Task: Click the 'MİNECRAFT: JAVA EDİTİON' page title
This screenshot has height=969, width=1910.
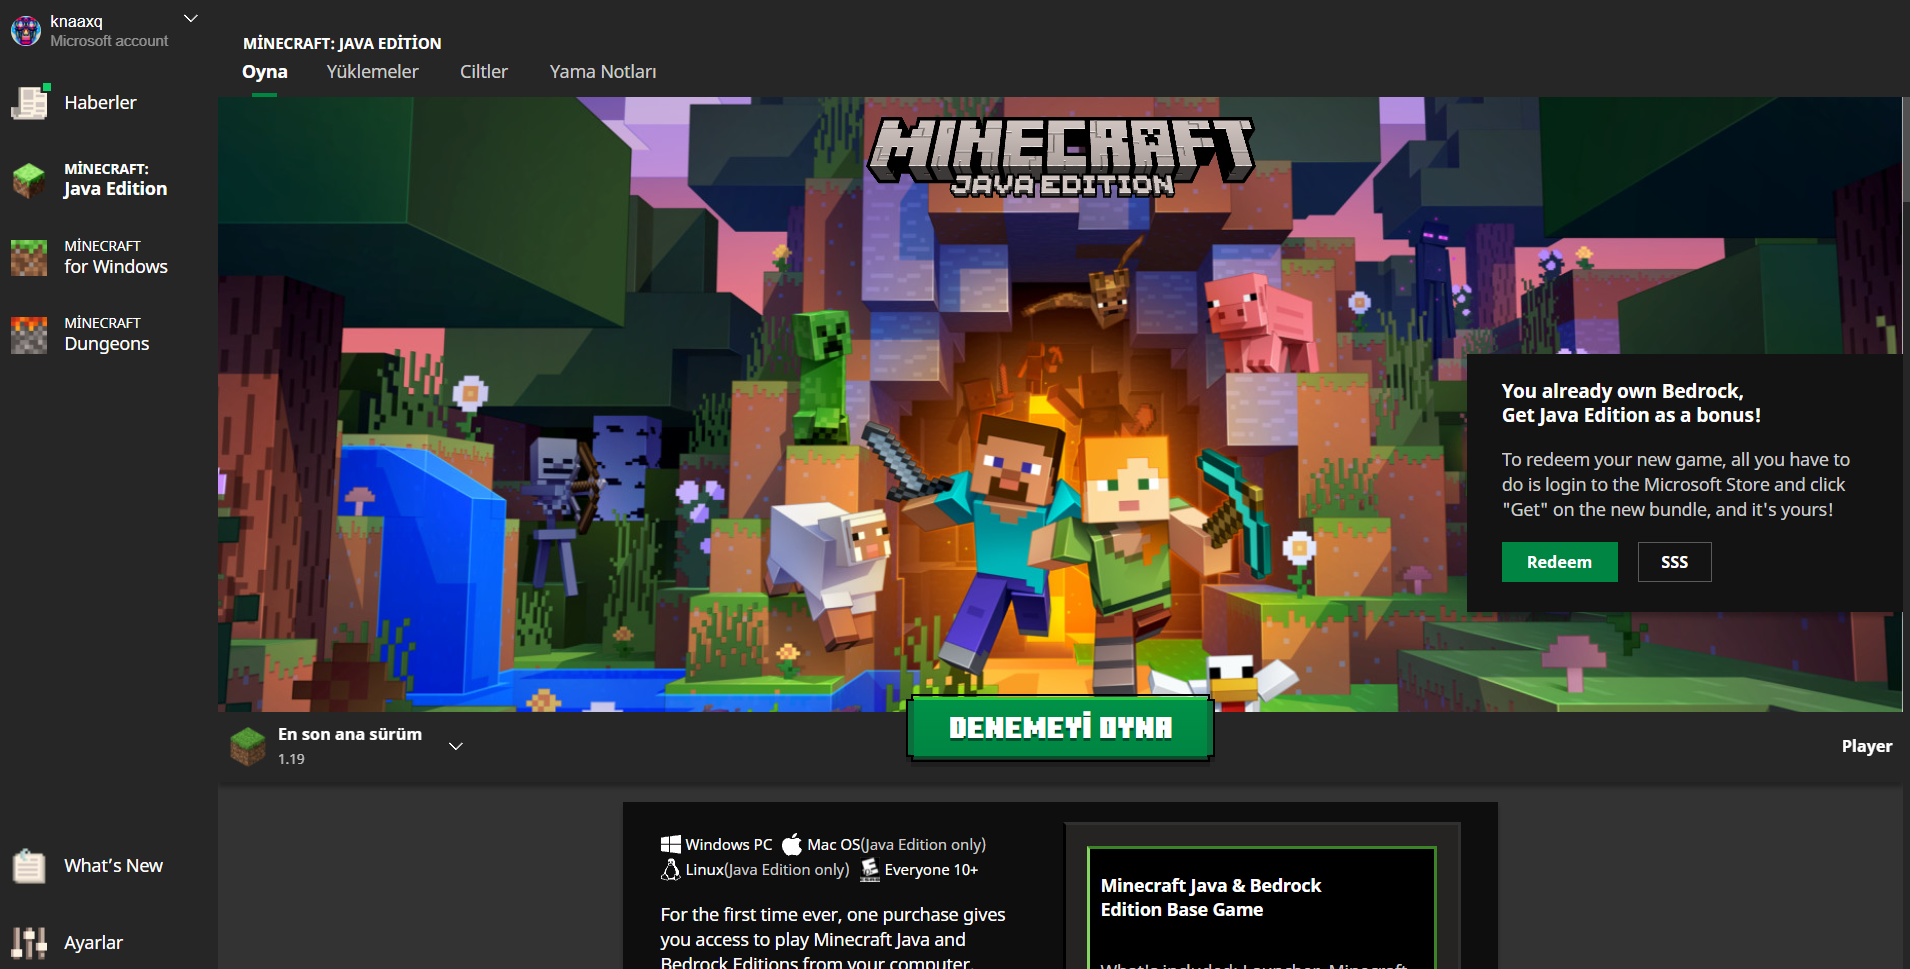Action: (x=342, y=44)
